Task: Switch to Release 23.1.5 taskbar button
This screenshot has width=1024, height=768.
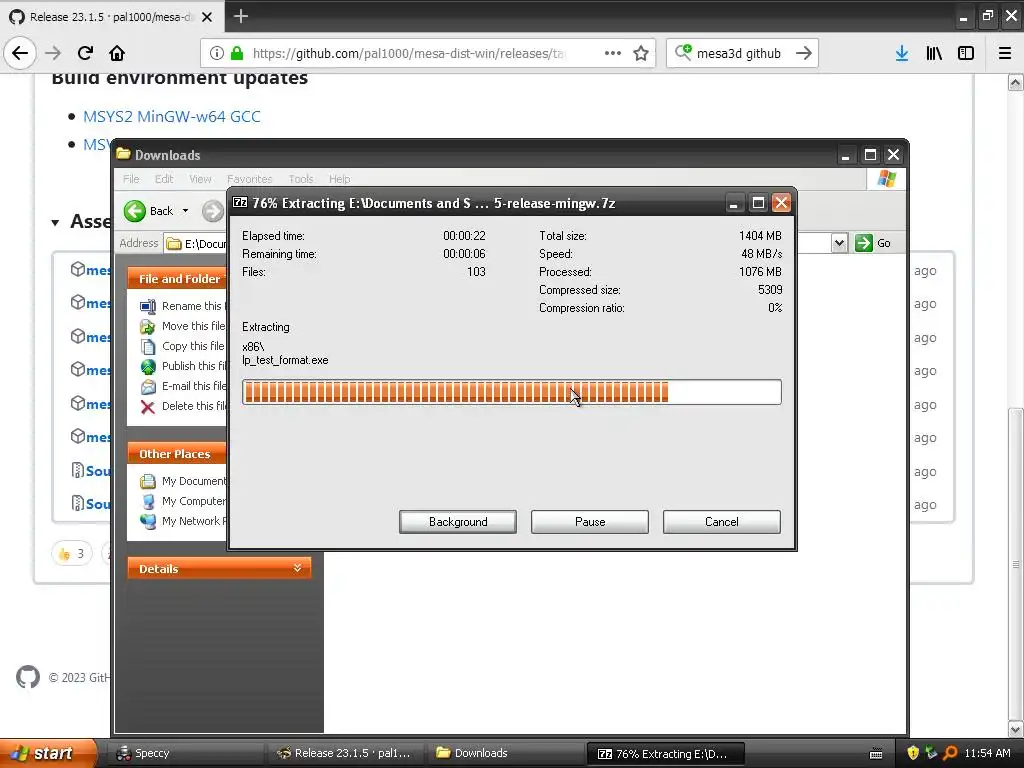Action: point(345,753)
